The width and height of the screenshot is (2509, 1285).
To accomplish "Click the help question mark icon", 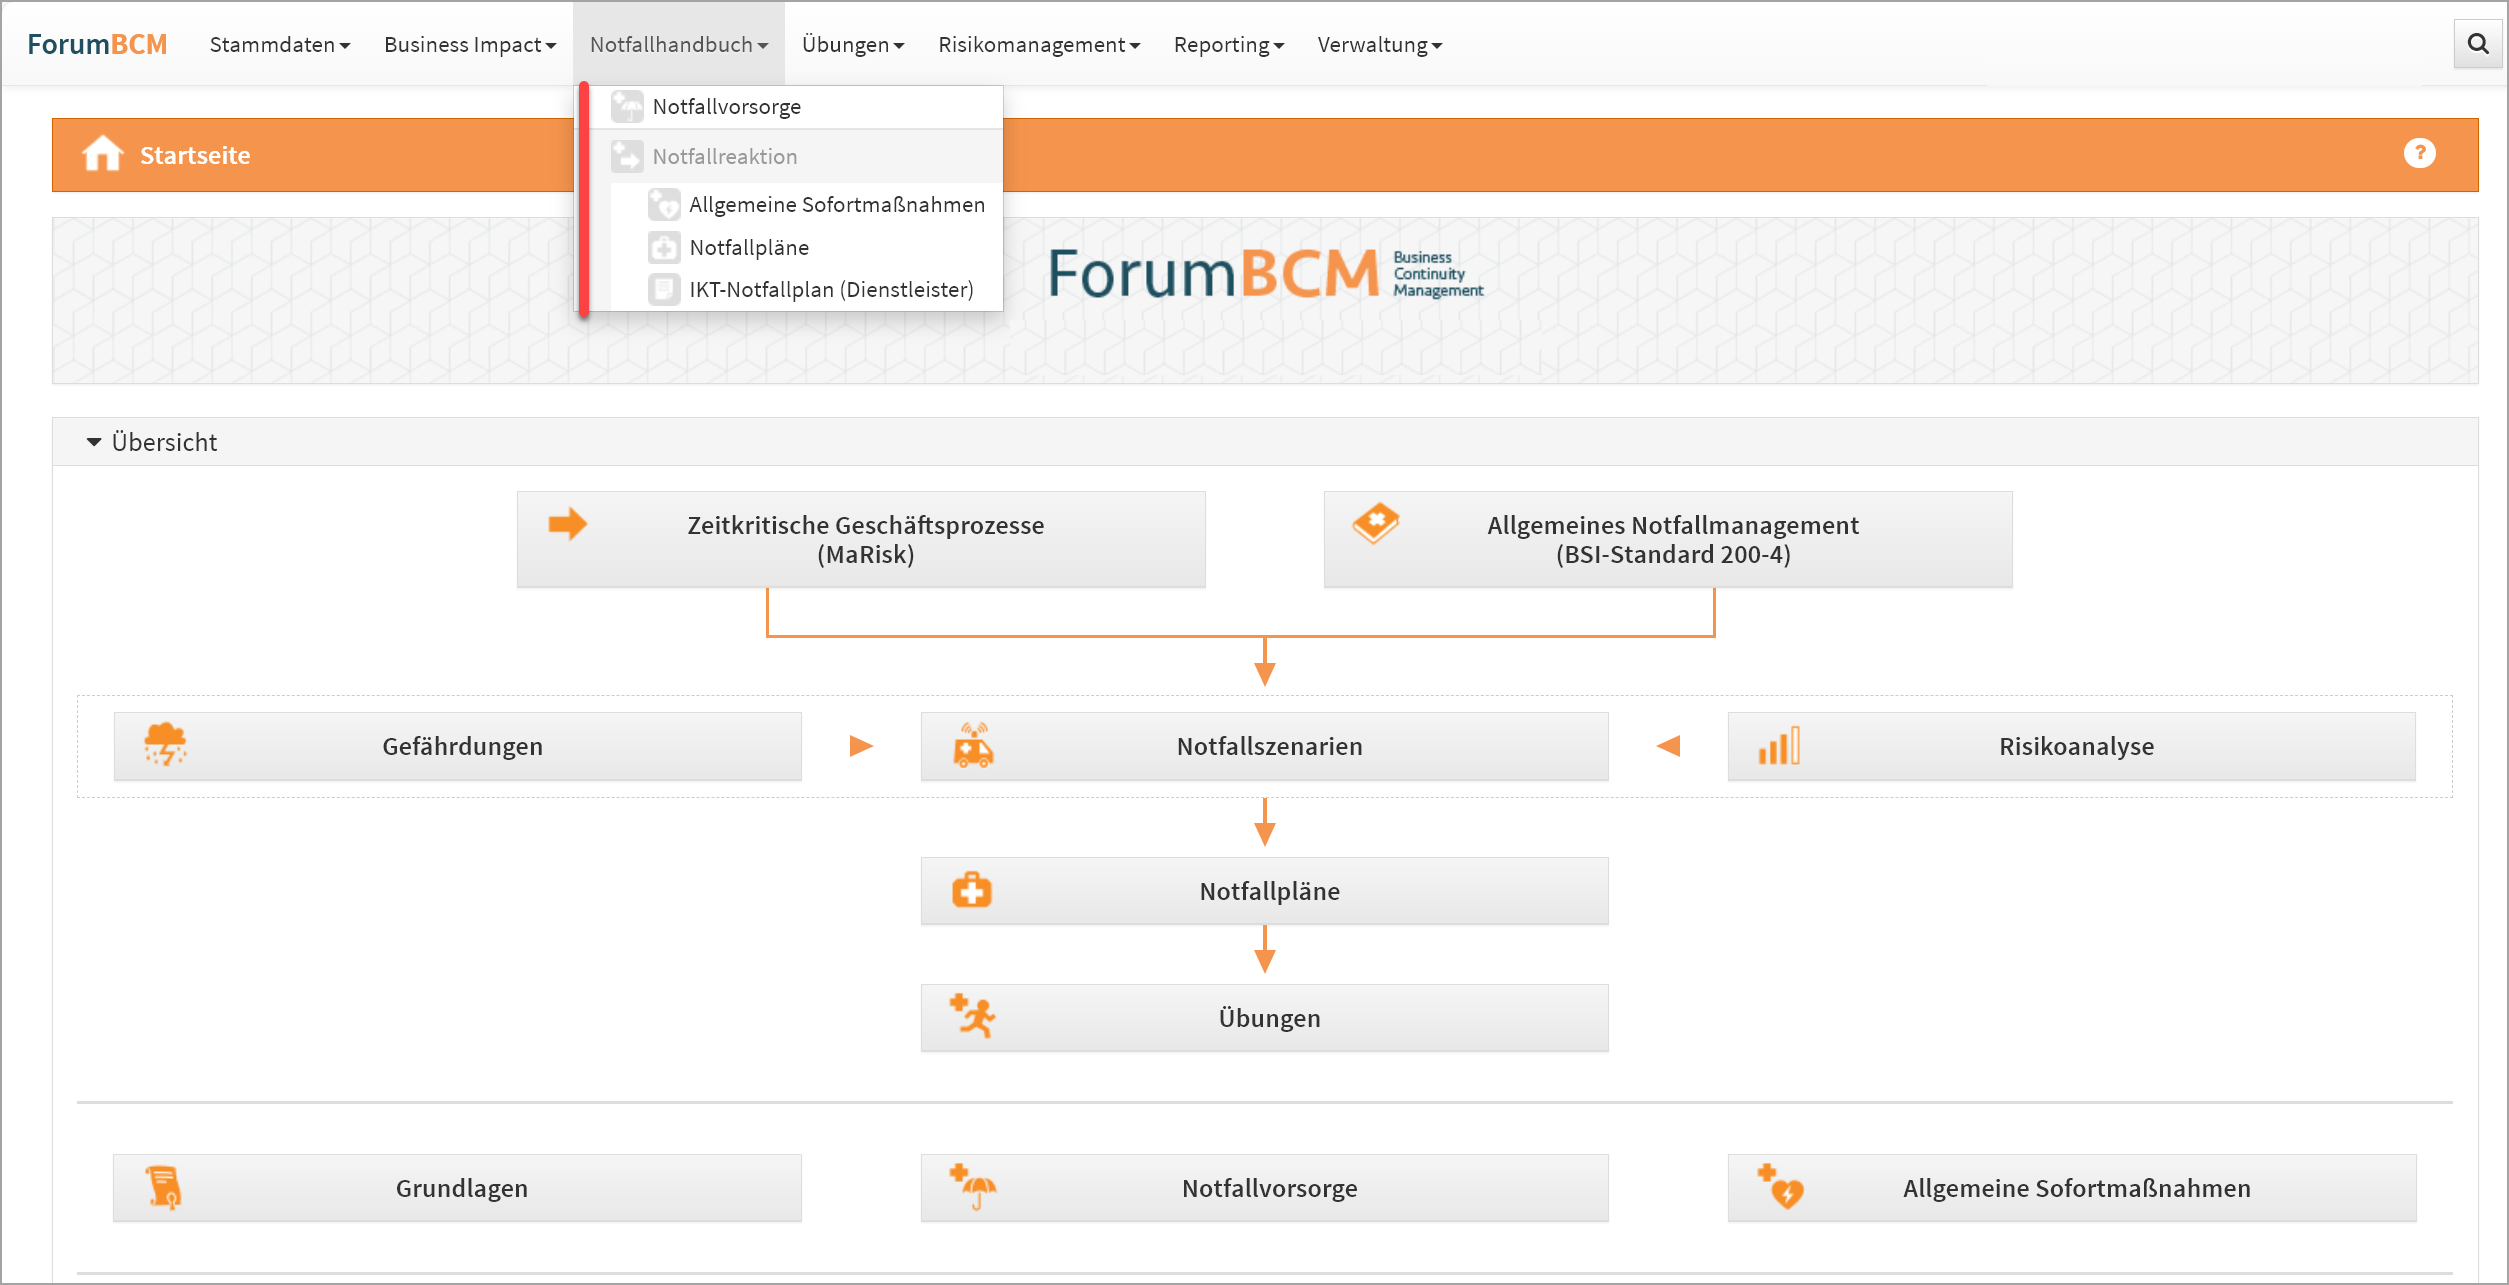I will tap(2418, 153).
